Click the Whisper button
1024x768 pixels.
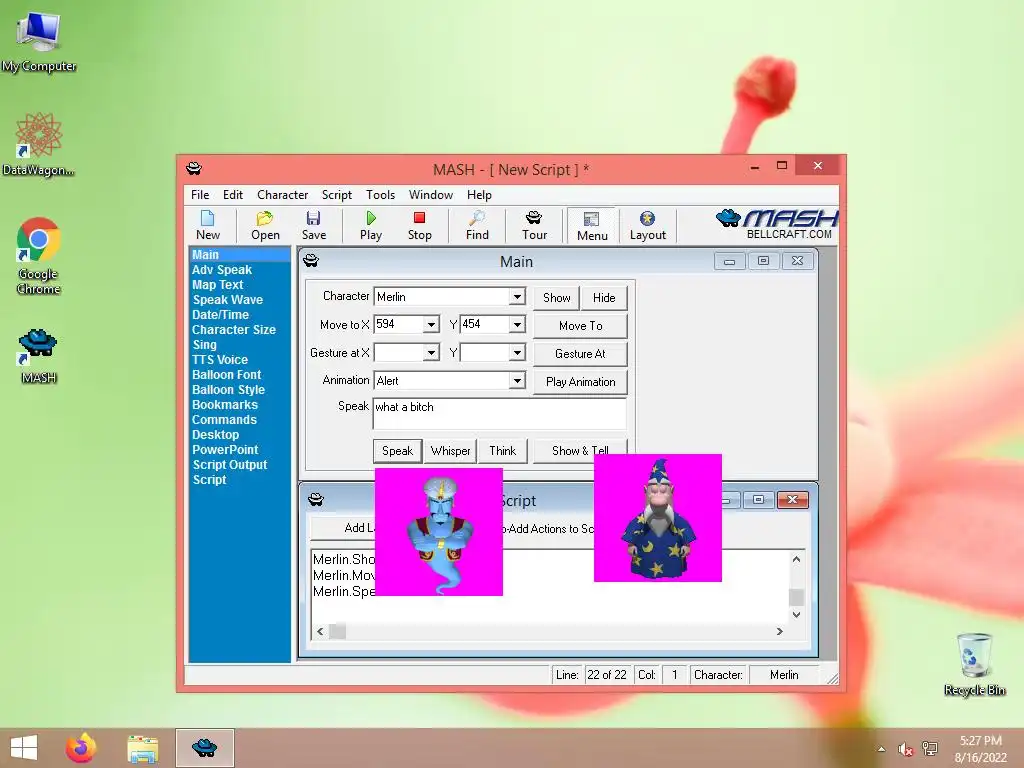point(450,451)
